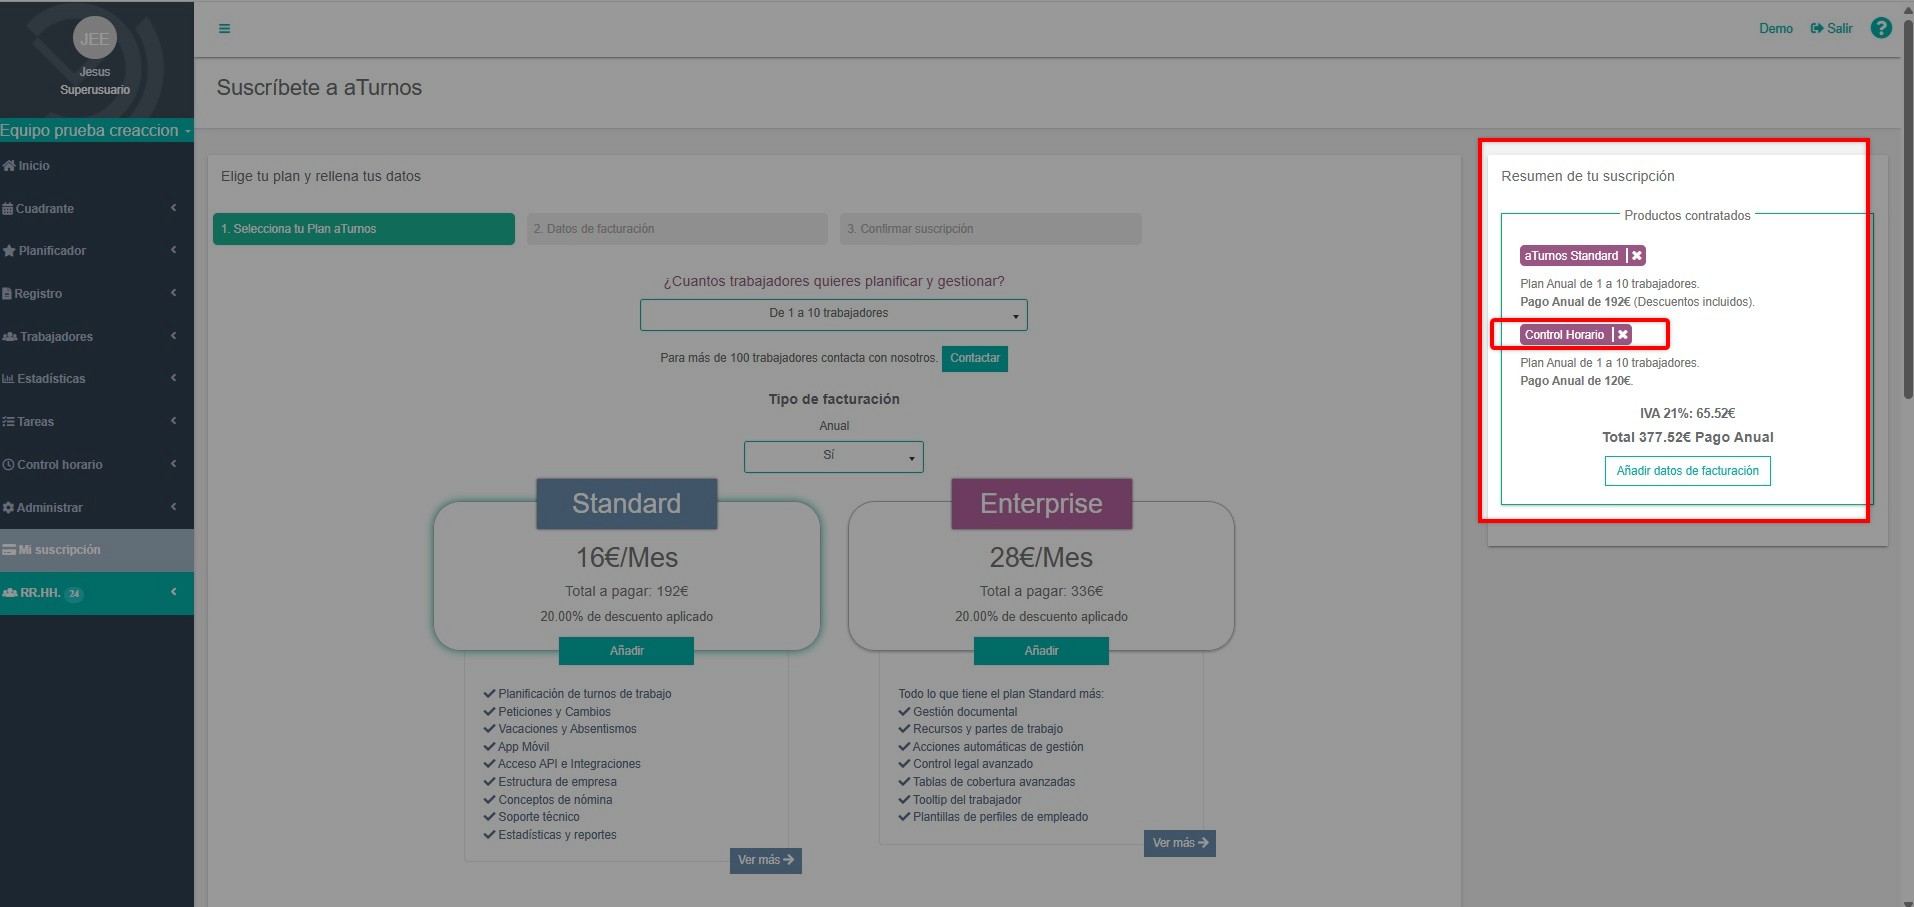Open the Equipo prueba creaccion team selector
This screenshot has width=1914, height=907.
coord(95,131)
